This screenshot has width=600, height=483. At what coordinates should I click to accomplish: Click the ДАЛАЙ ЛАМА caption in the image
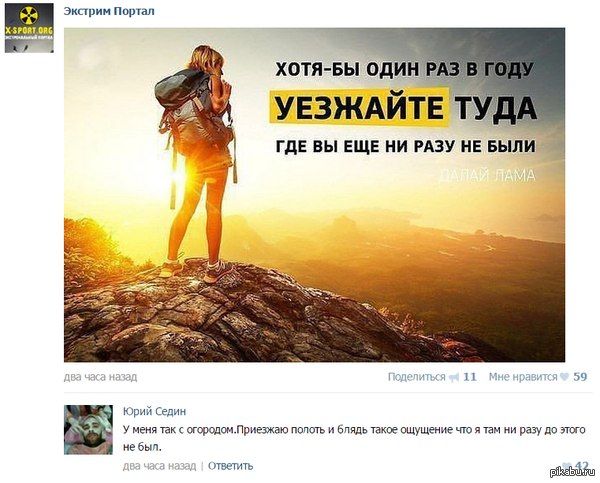point(486,175)
